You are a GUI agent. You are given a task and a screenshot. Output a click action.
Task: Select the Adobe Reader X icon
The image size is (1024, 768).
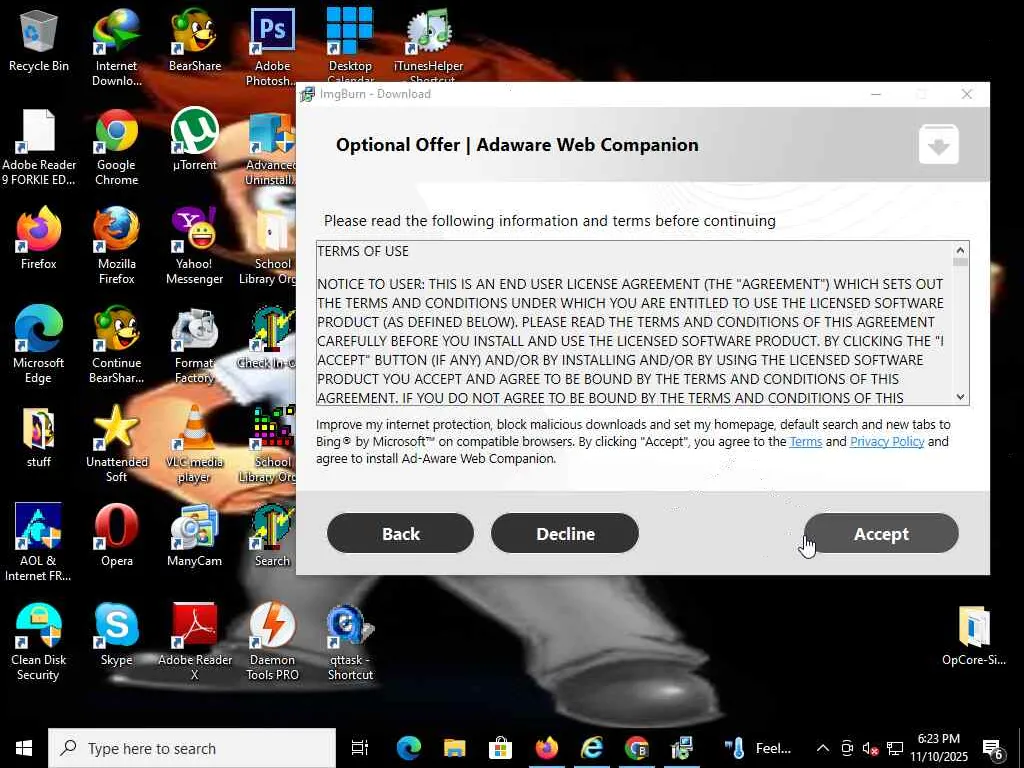[195, 641]
